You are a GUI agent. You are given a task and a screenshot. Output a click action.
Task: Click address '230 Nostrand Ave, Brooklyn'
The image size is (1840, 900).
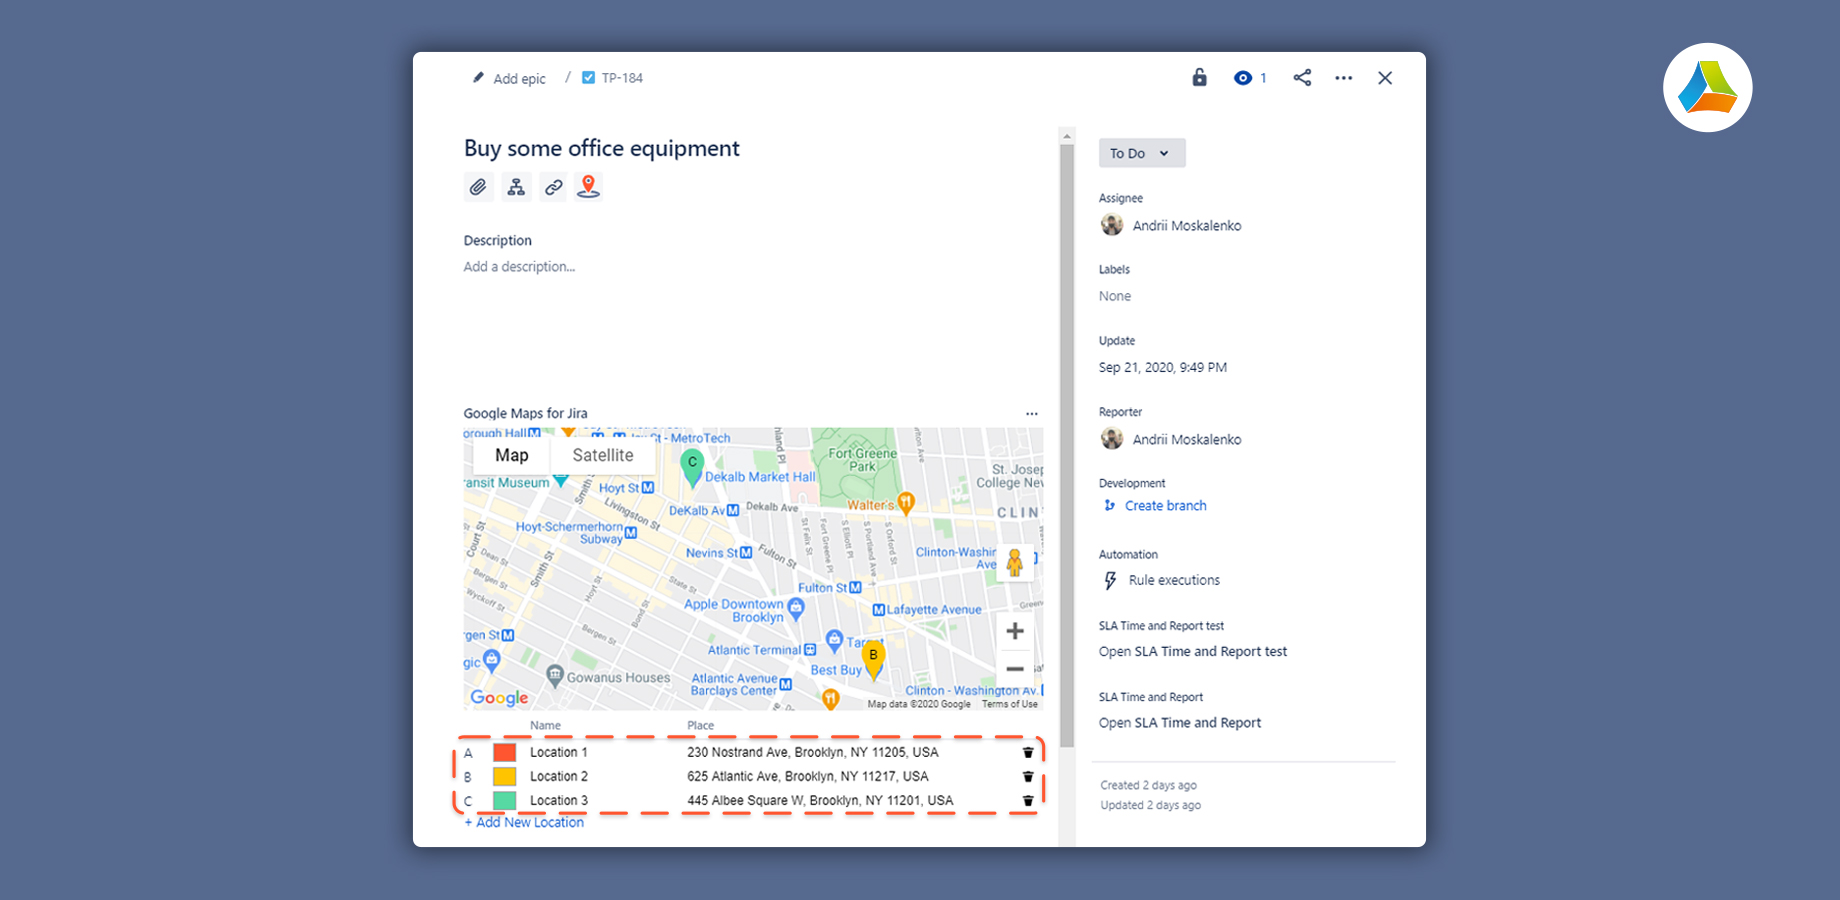(813, 752)
